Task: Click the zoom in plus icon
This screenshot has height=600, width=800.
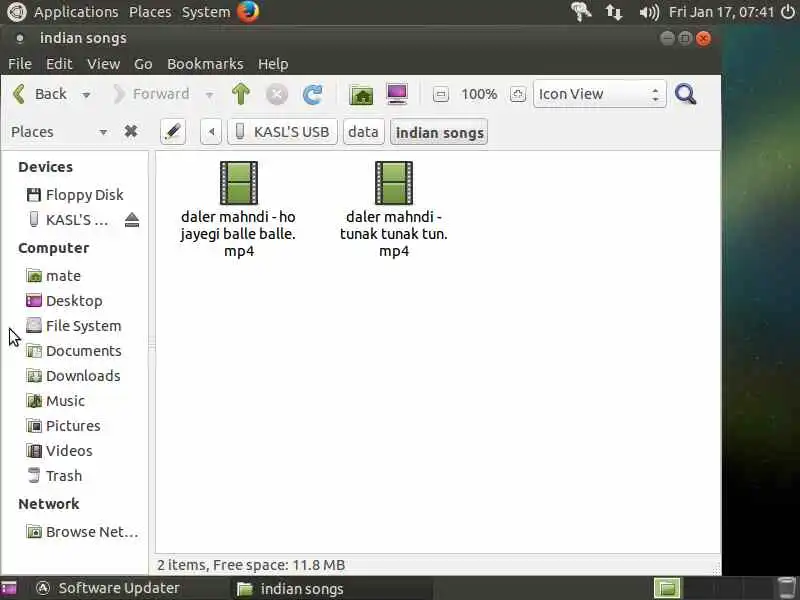Action: click(517, 94)
